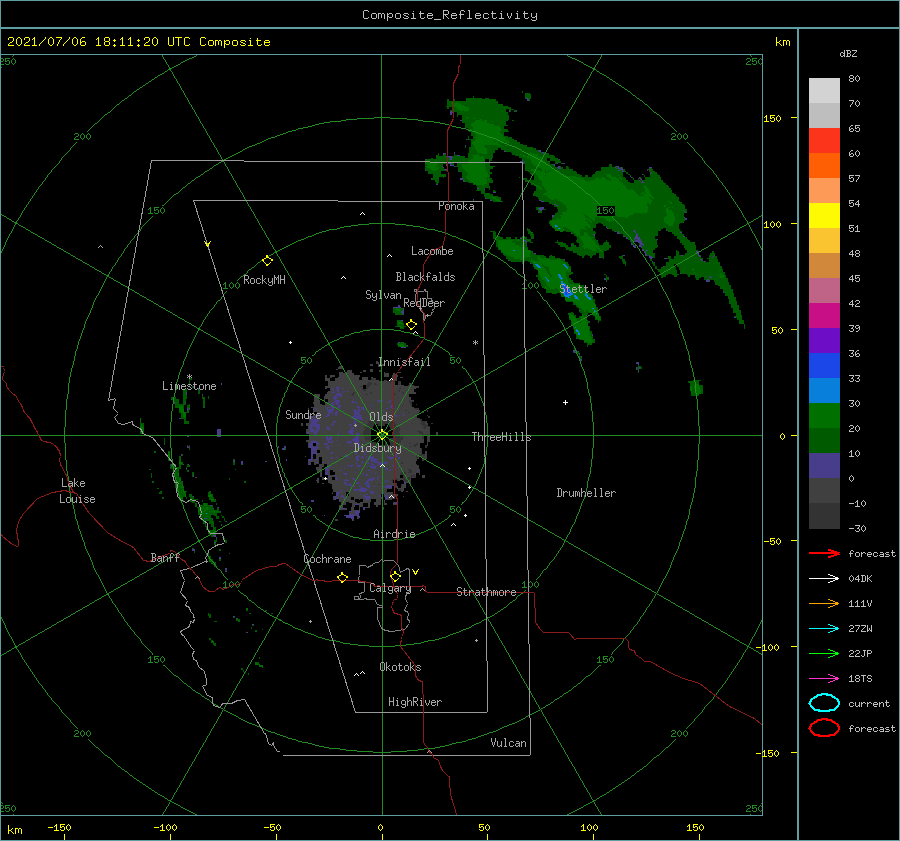900x841 pixels.
Task: Click the yellow diamond marker above Calgary label
Action: 395,576
